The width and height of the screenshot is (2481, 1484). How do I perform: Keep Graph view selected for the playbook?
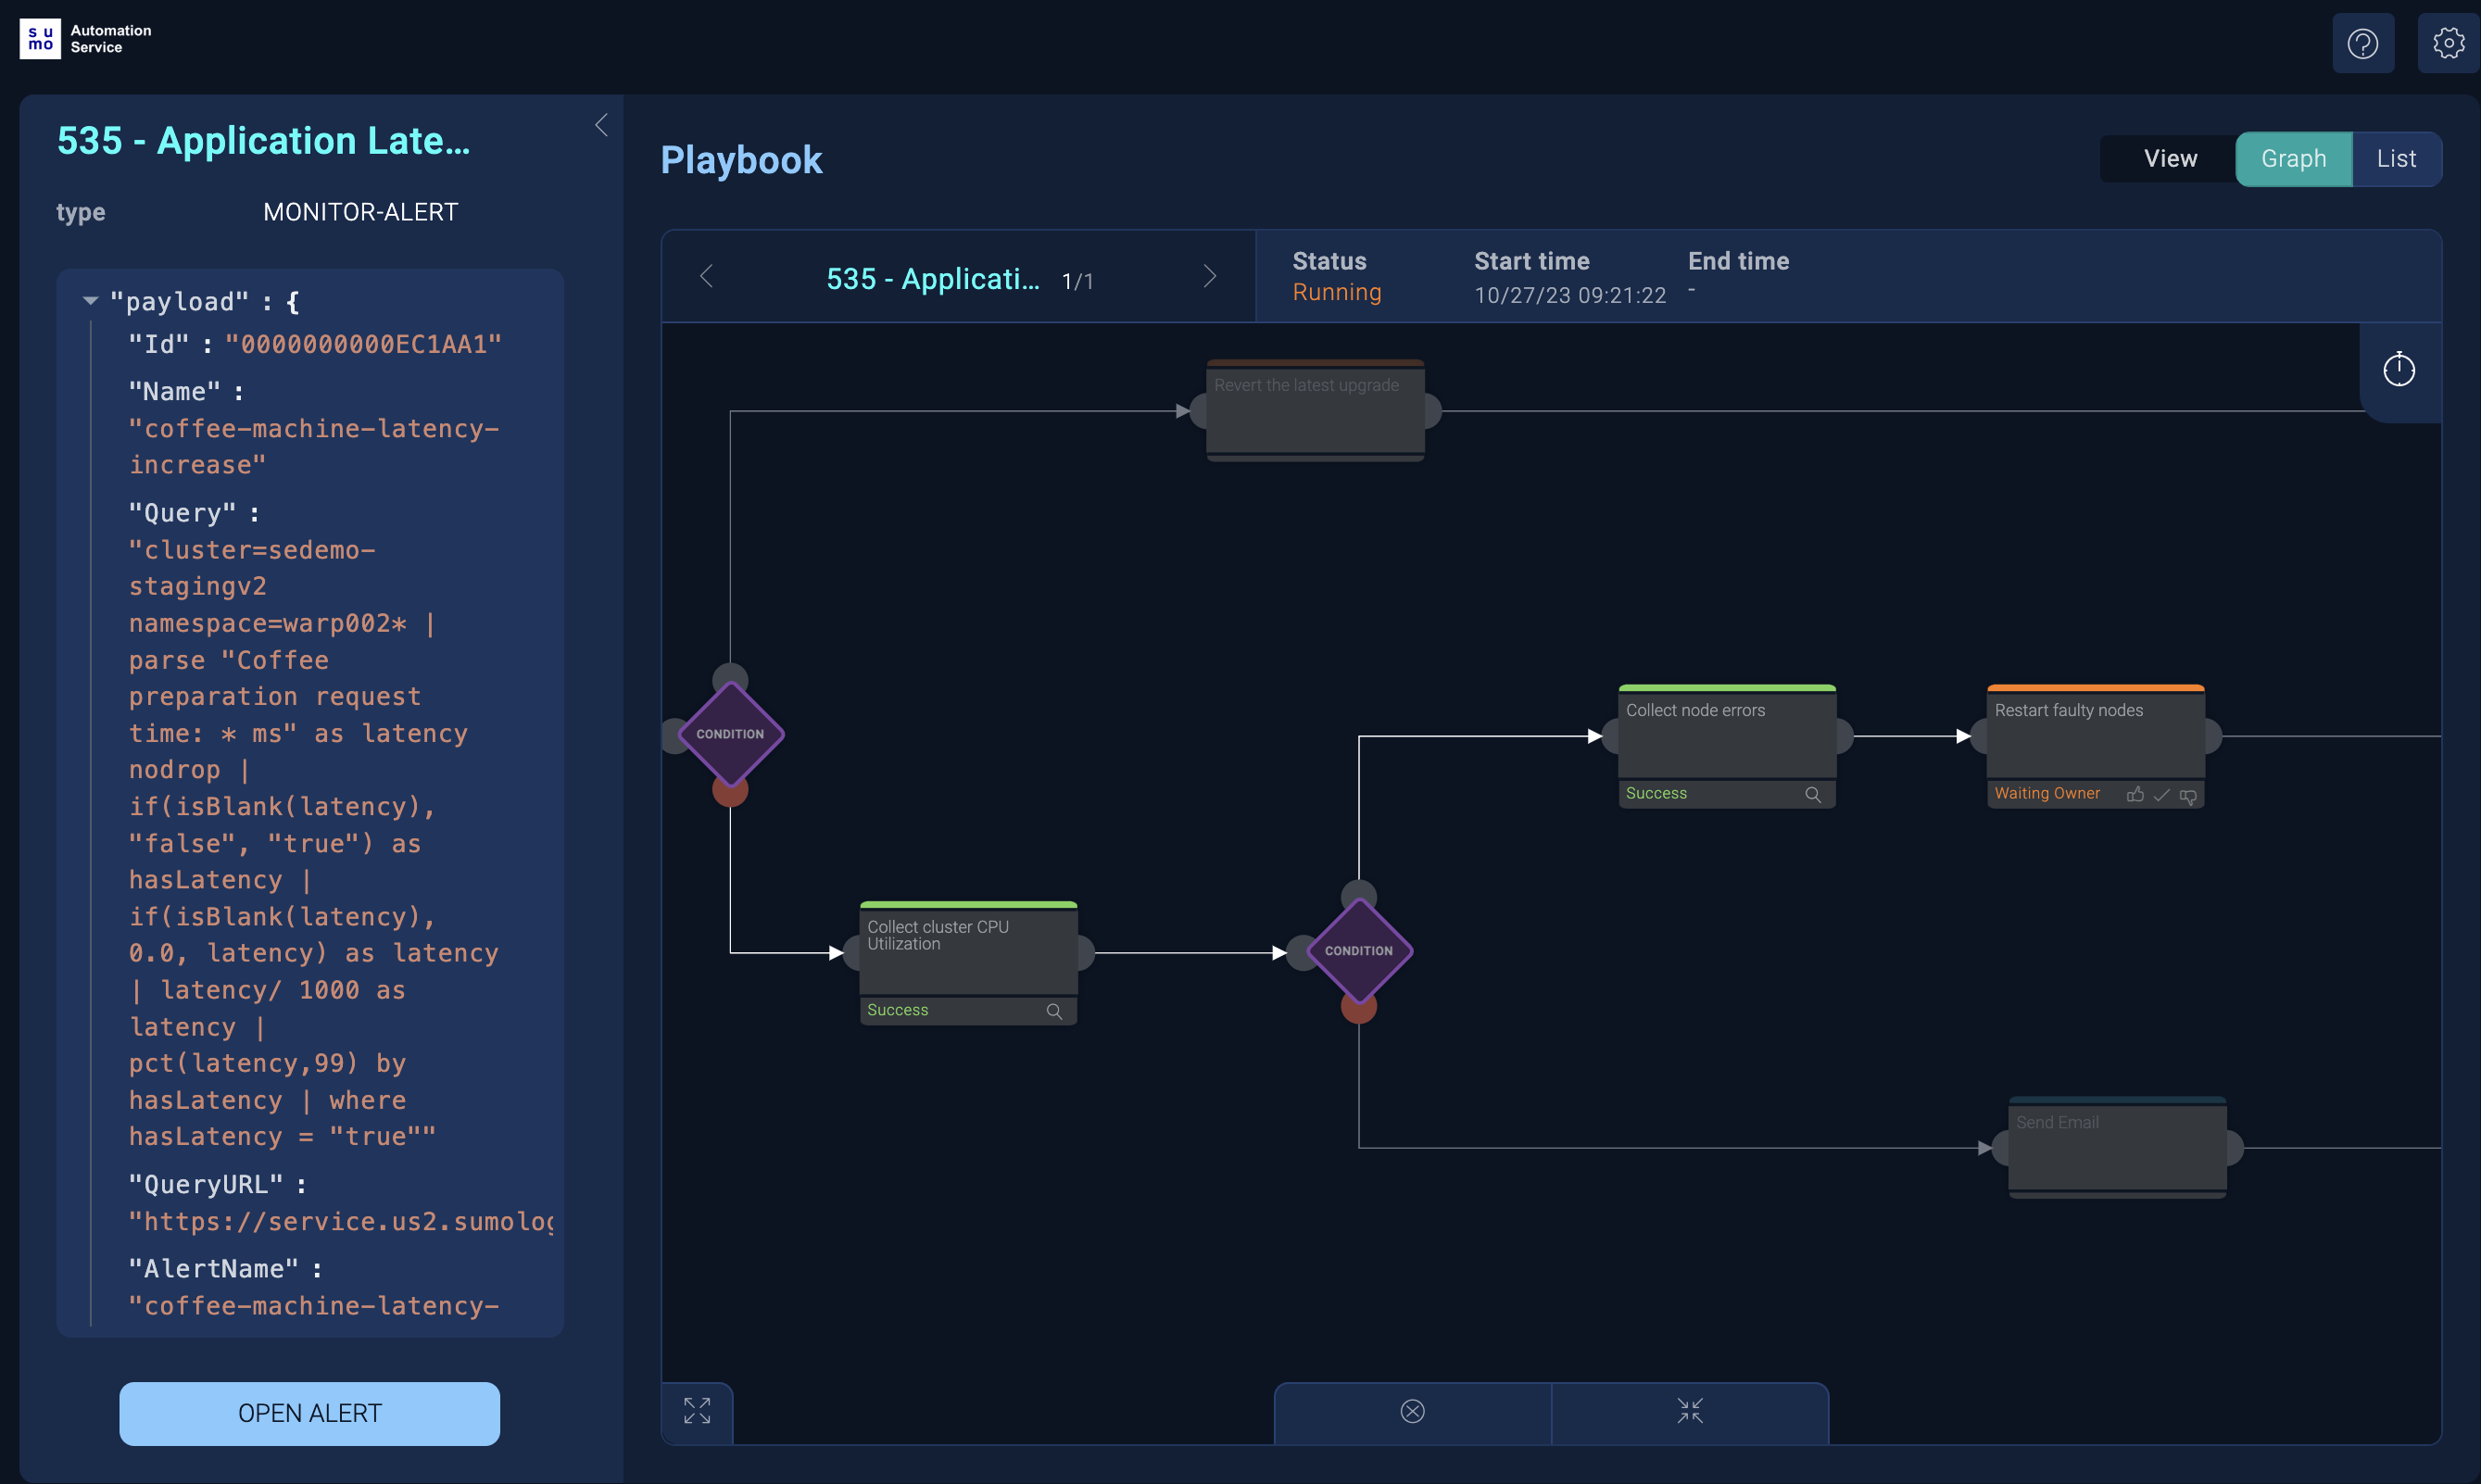coord(2294,158)
